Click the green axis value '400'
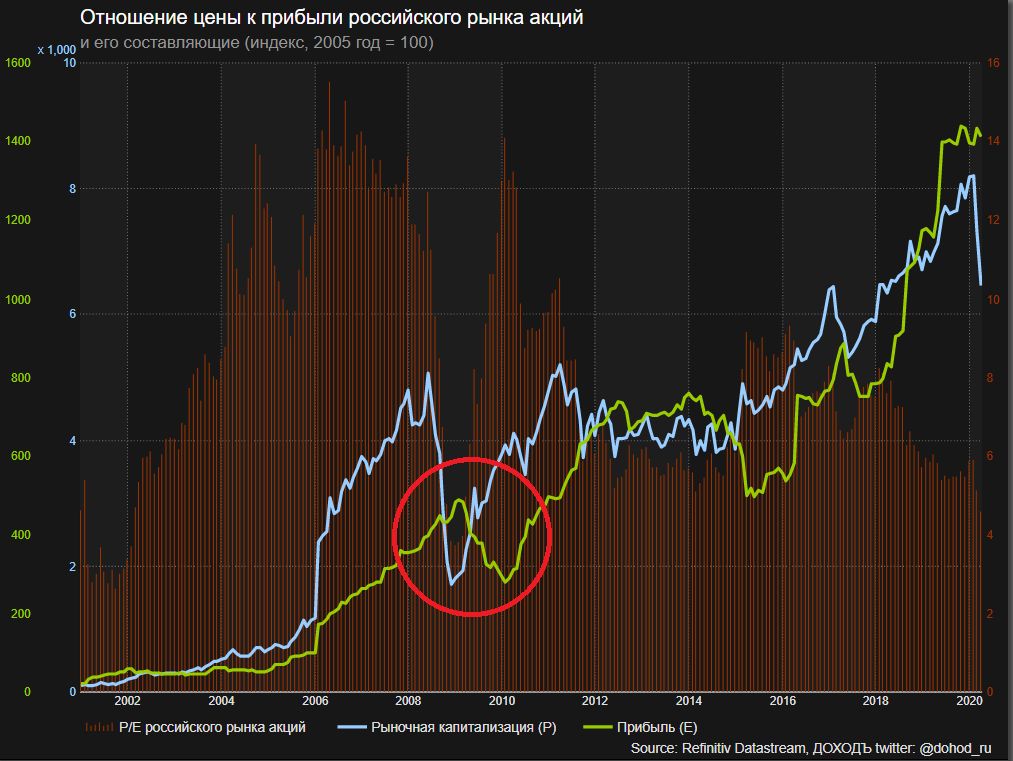1013x761 pixels. tap(21, 535)
